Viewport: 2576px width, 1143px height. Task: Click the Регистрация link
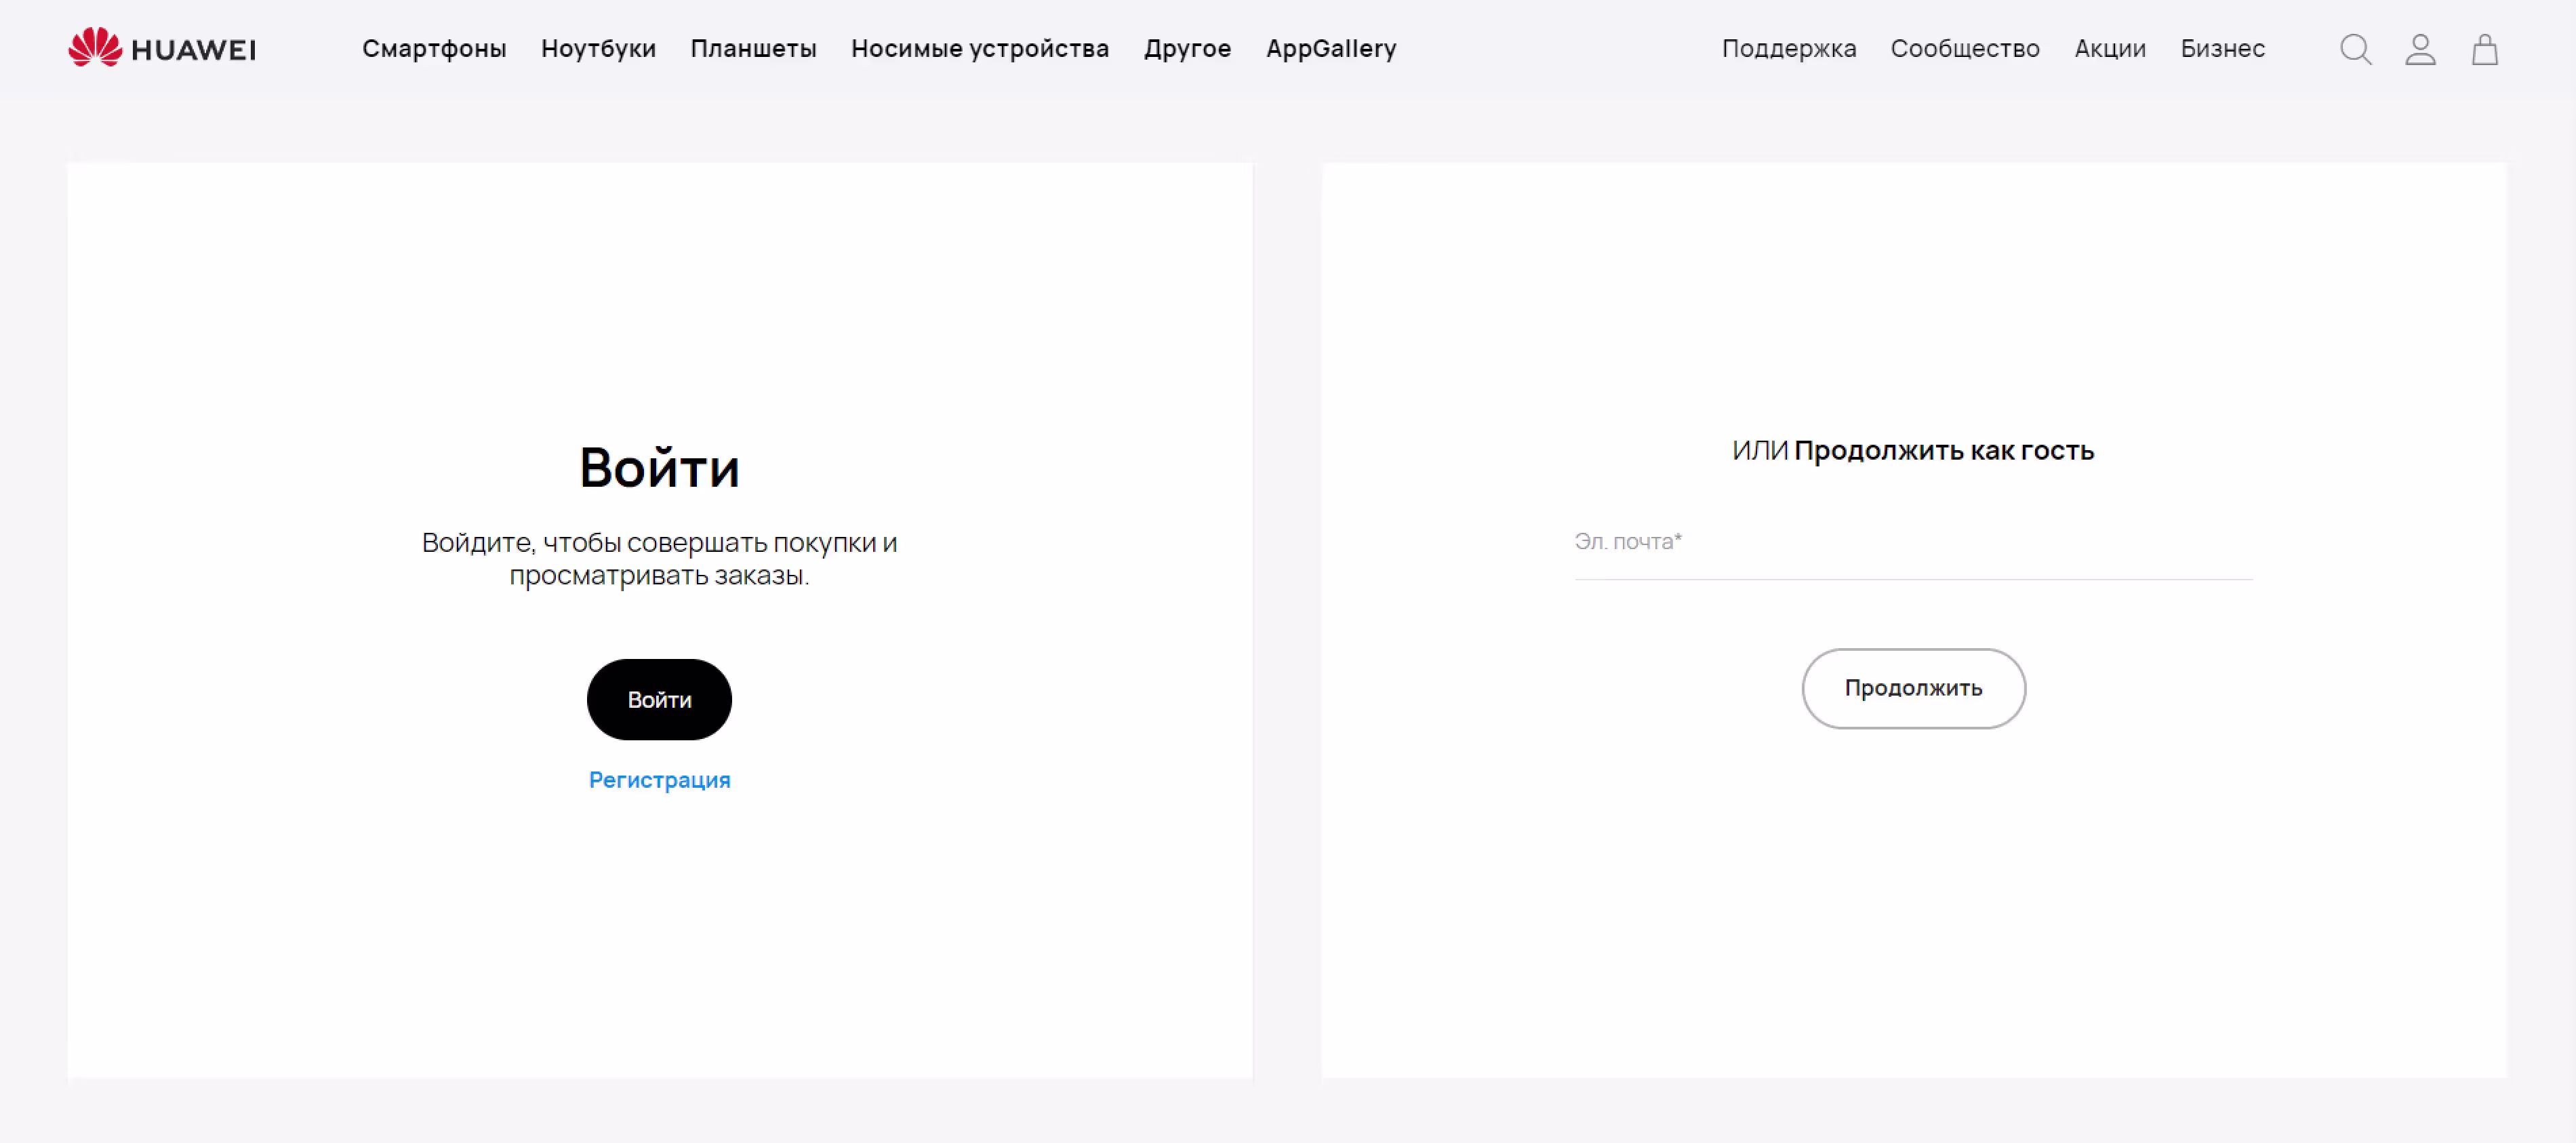coord(659,780)
